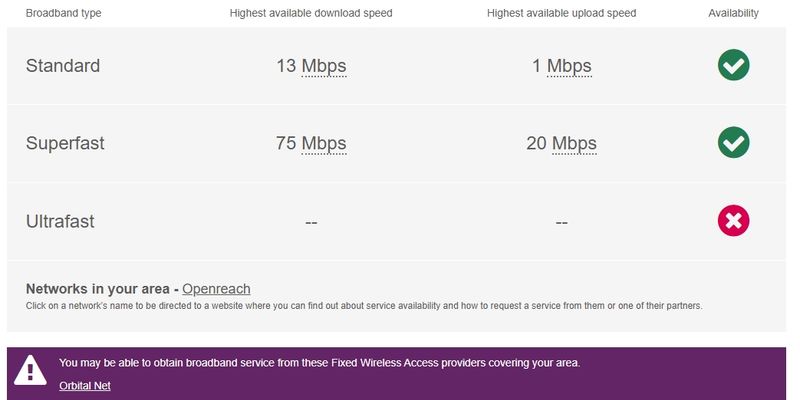
Task: Select the Standard broadband row label
Action: (x=63, y=66)
